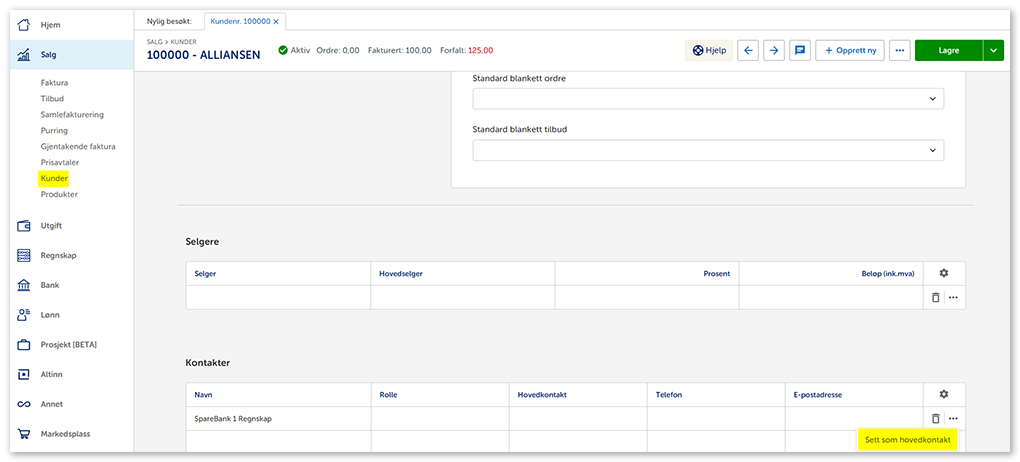1020x462 pixels.
Task: Click the next customer arrow button
Action: [773, 50]
